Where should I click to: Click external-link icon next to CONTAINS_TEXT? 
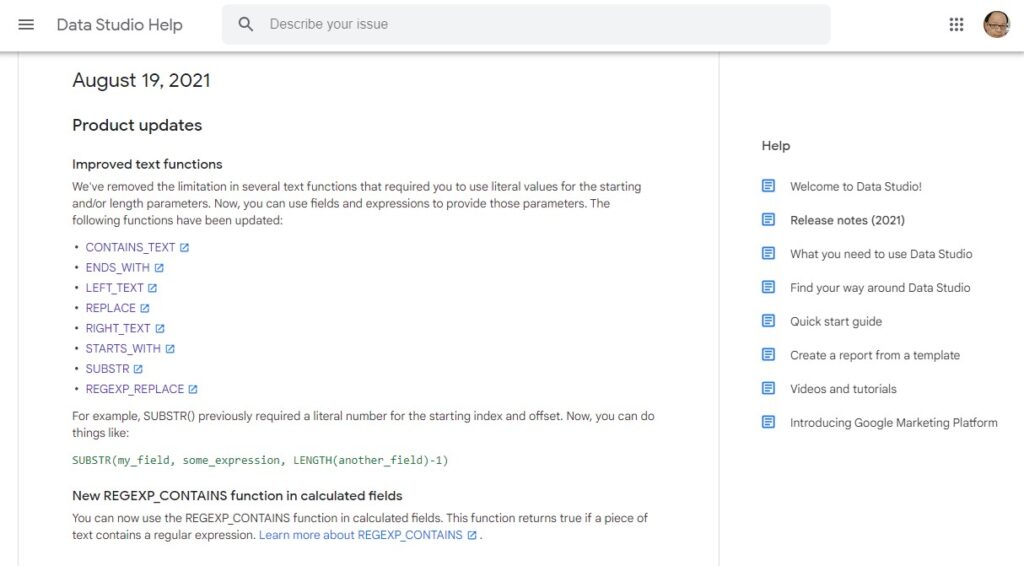184,247
